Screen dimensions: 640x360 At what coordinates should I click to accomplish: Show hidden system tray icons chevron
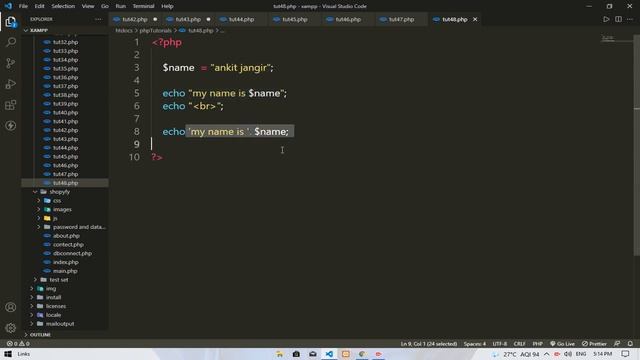pyautogui.click(x=547, y=354)
